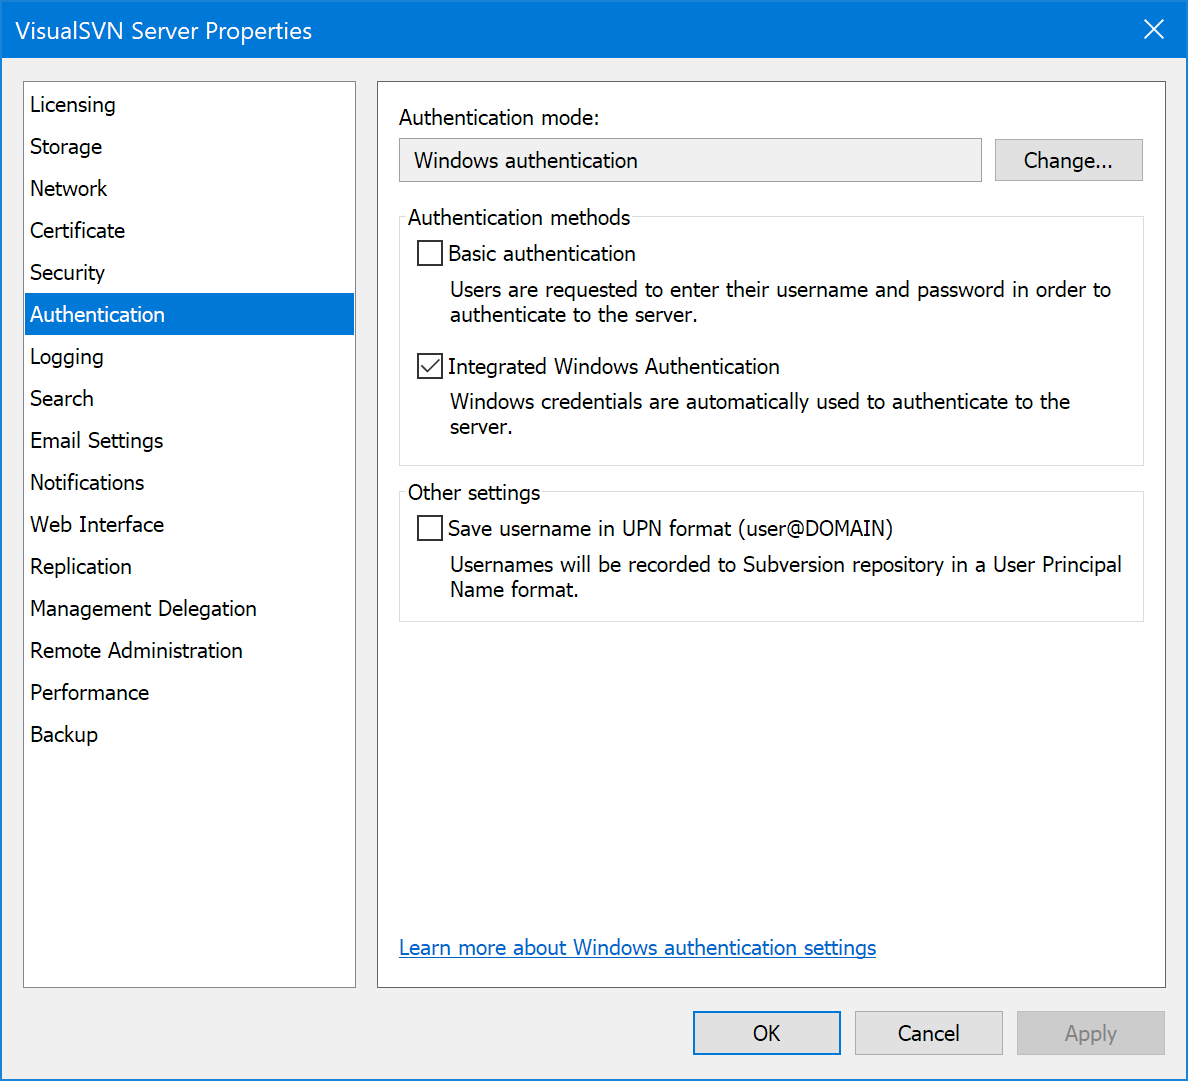Uncheck Integrated Windows Authentication

coord(430,366)
